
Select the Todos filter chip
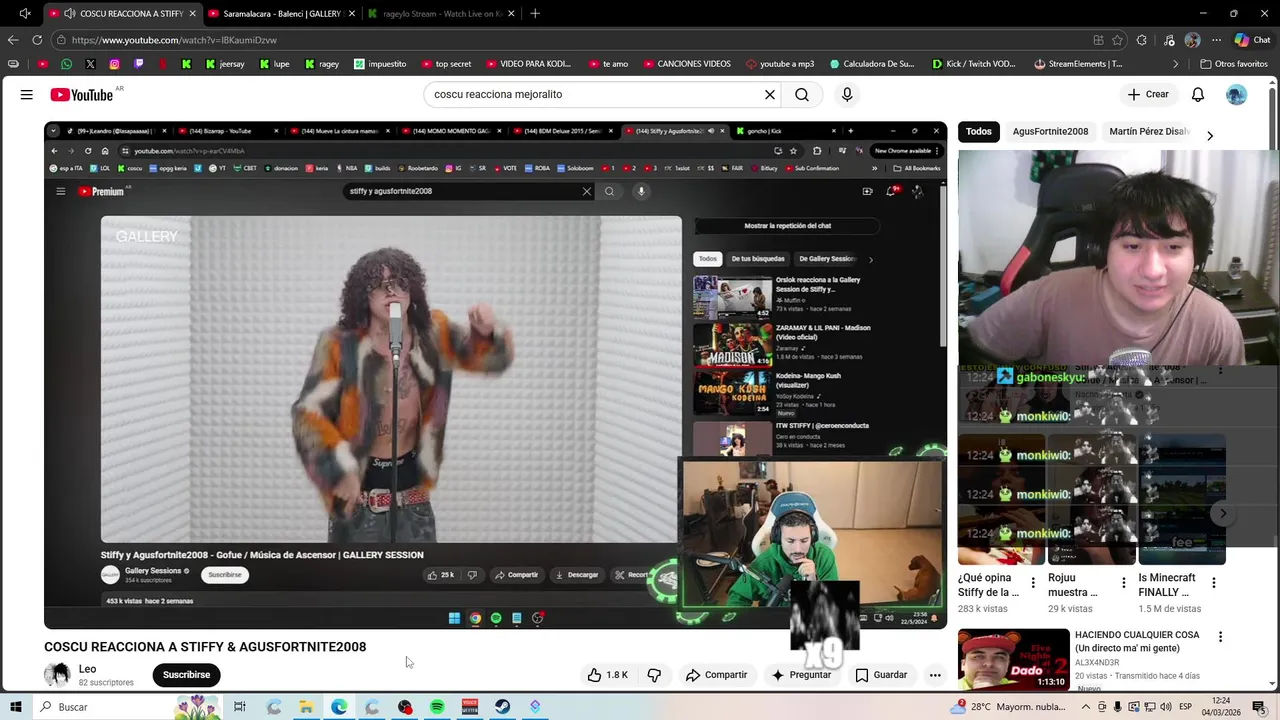(x=979, y=132)
